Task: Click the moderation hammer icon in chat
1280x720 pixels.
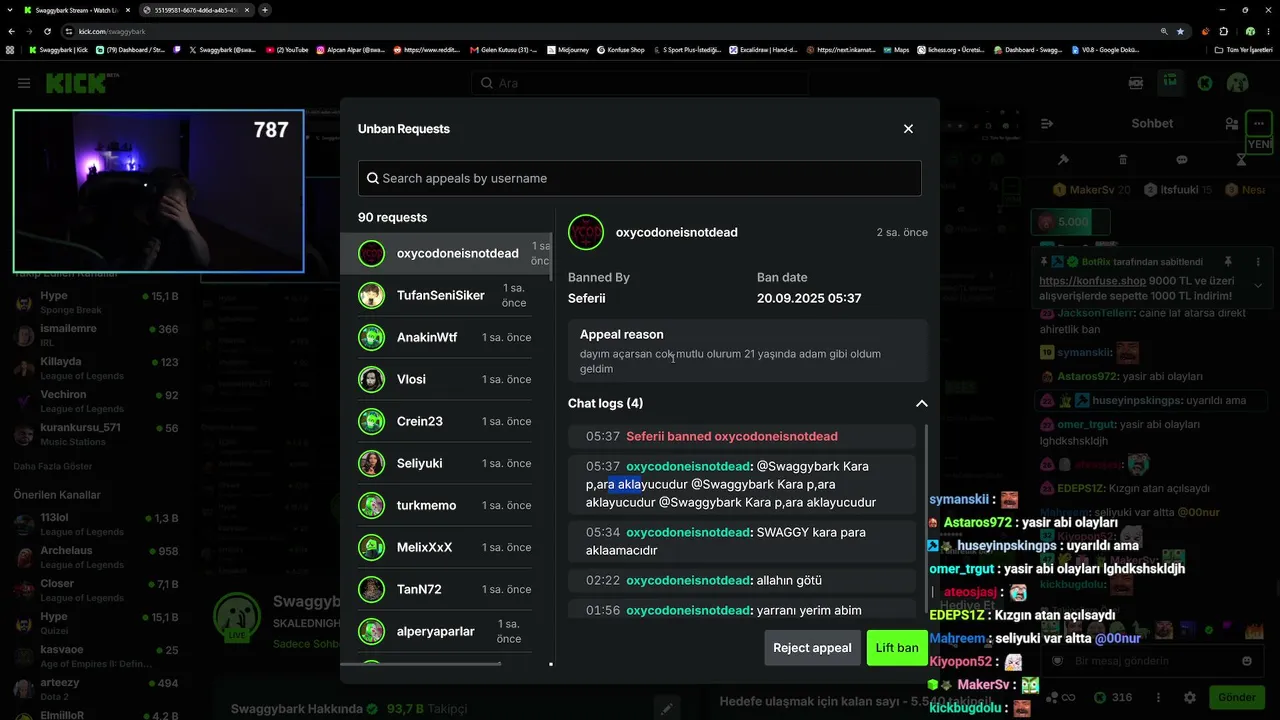Action: 1064,160
